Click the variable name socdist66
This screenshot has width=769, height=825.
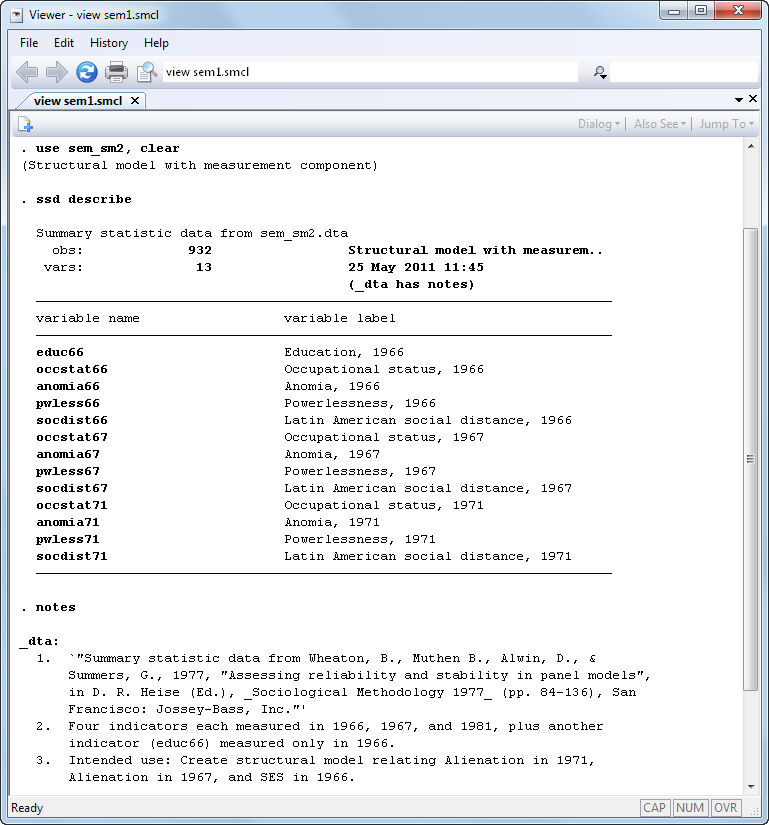72,420
